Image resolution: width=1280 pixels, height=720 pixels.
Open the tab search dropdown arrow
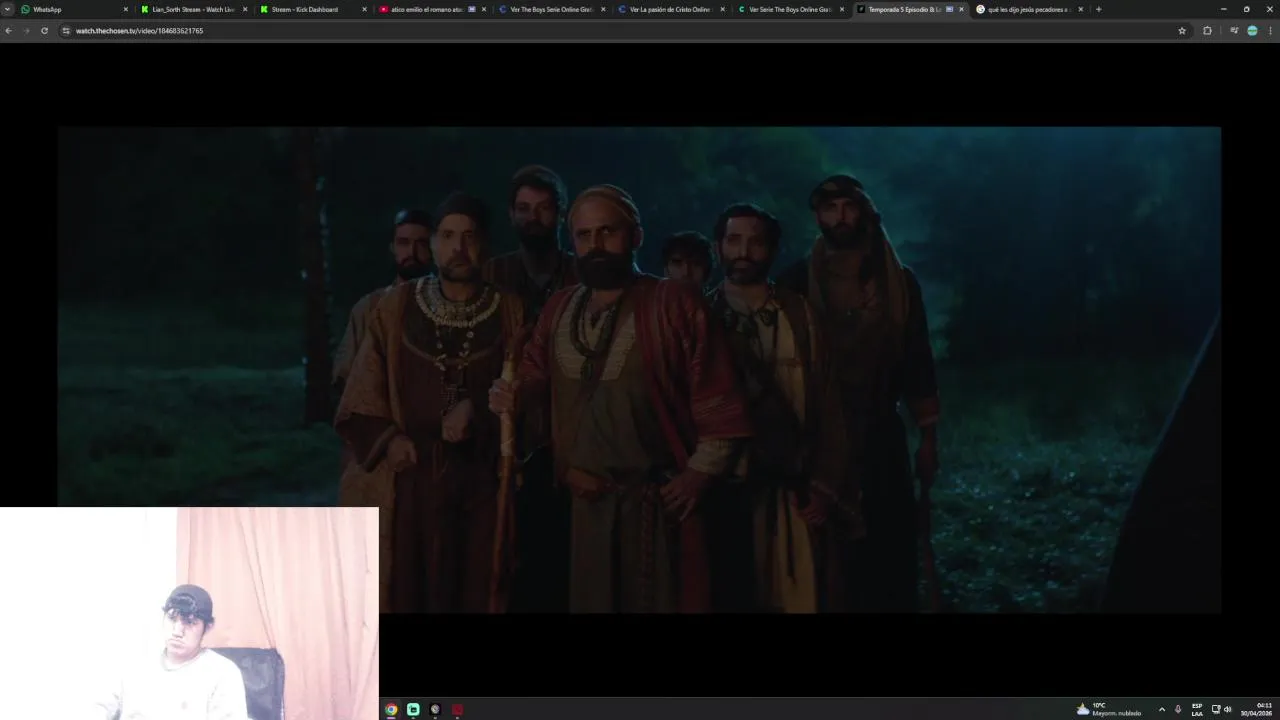click(x=8, y=9)
